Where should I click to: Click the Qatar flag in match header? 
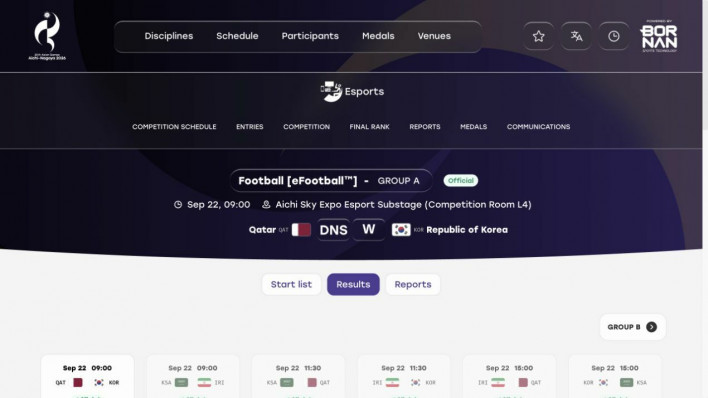tap(301, 229)
